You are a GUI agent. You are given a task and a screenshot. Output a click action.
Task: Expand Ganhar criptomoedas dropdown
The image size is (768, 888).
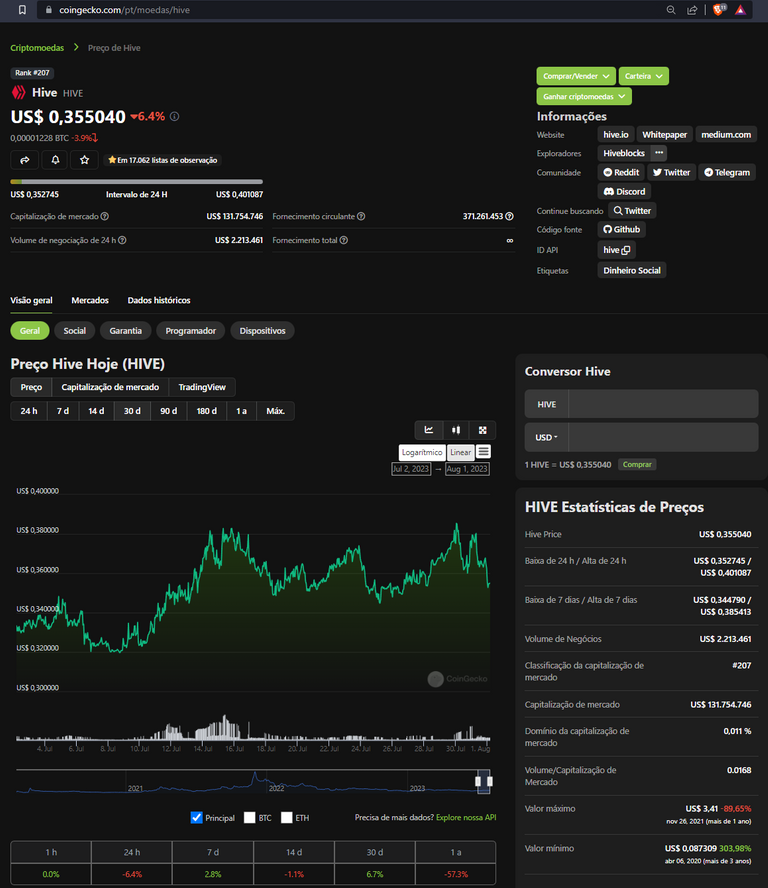click(584, 96)
